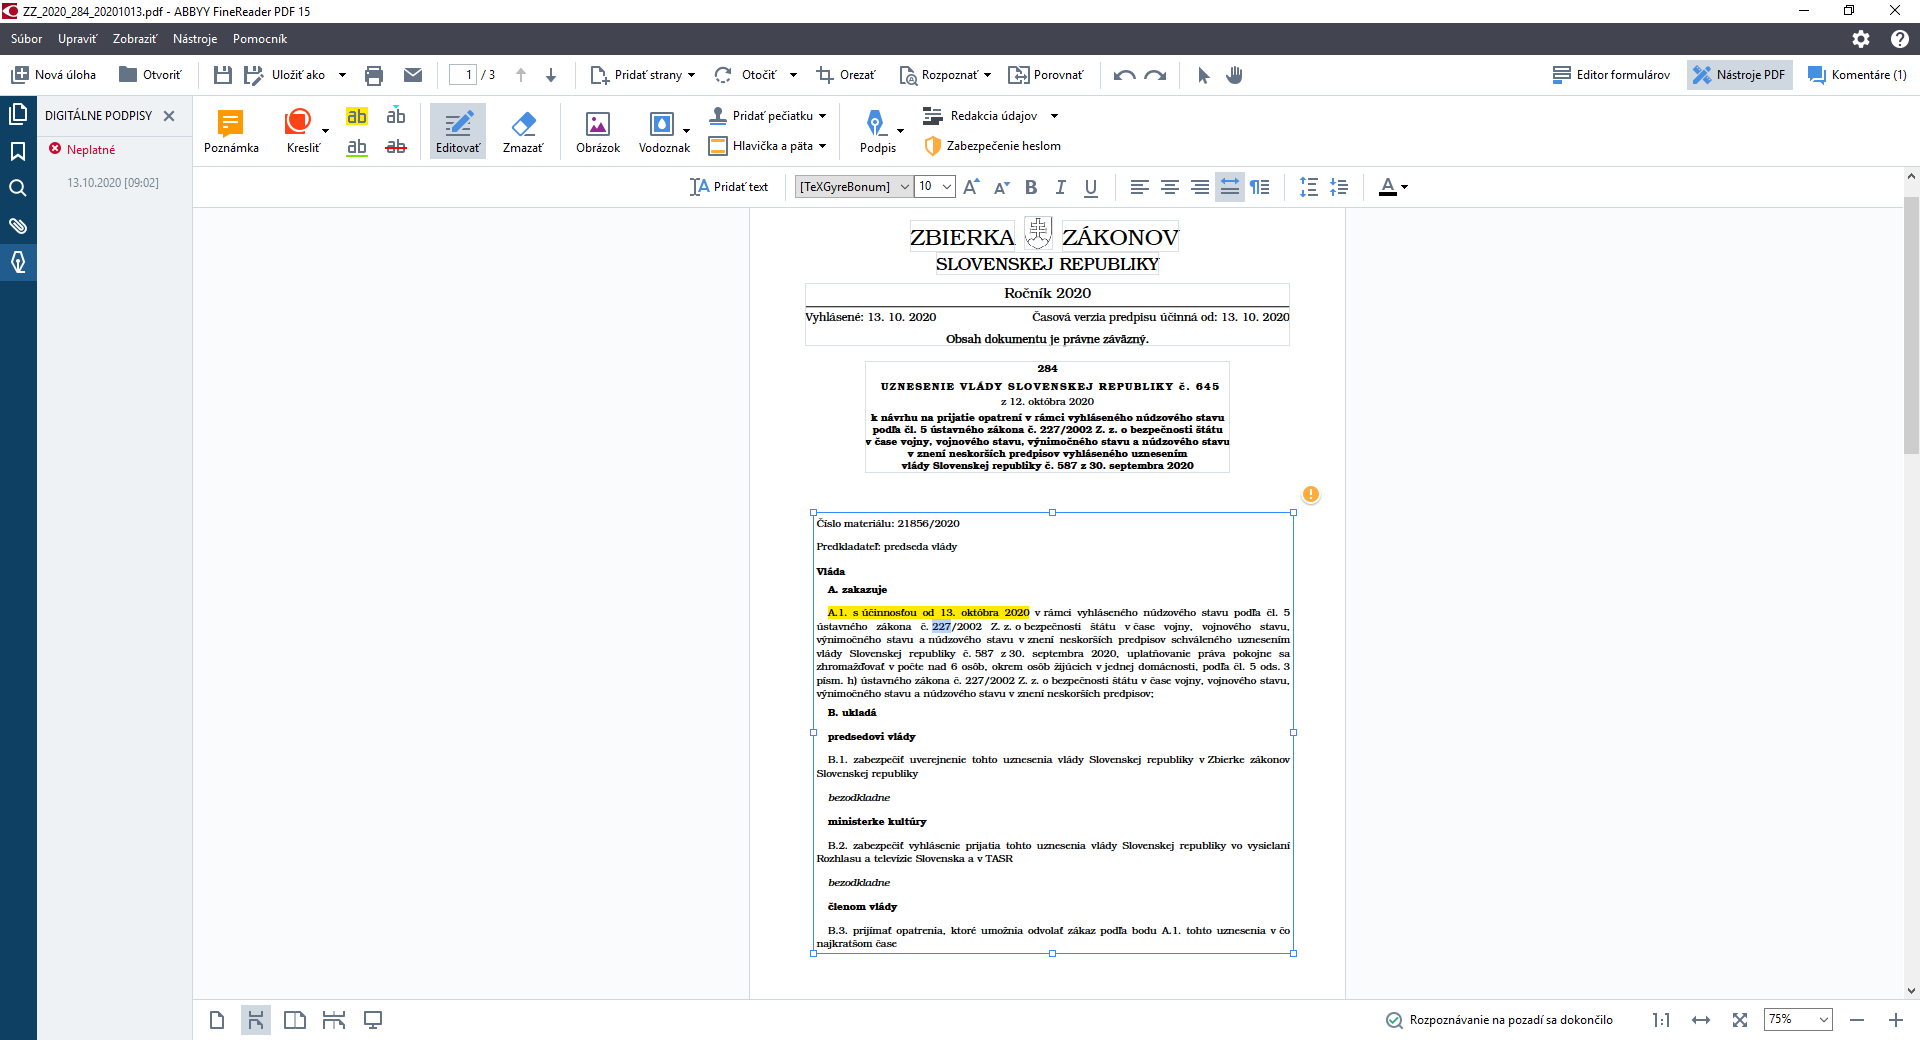Image resolution: width=1920 pixels, height=1040 pixels.
Task: Open the Pomocník menu
Action: [260, 39]
